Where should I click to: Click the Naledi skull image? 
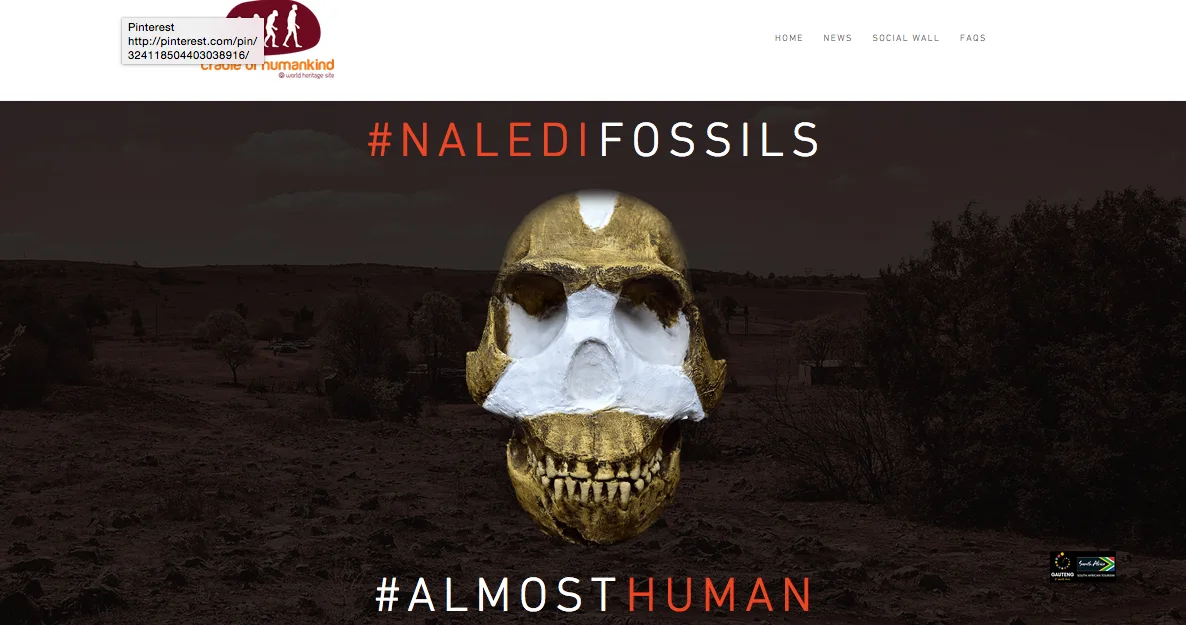click(596, 366)
